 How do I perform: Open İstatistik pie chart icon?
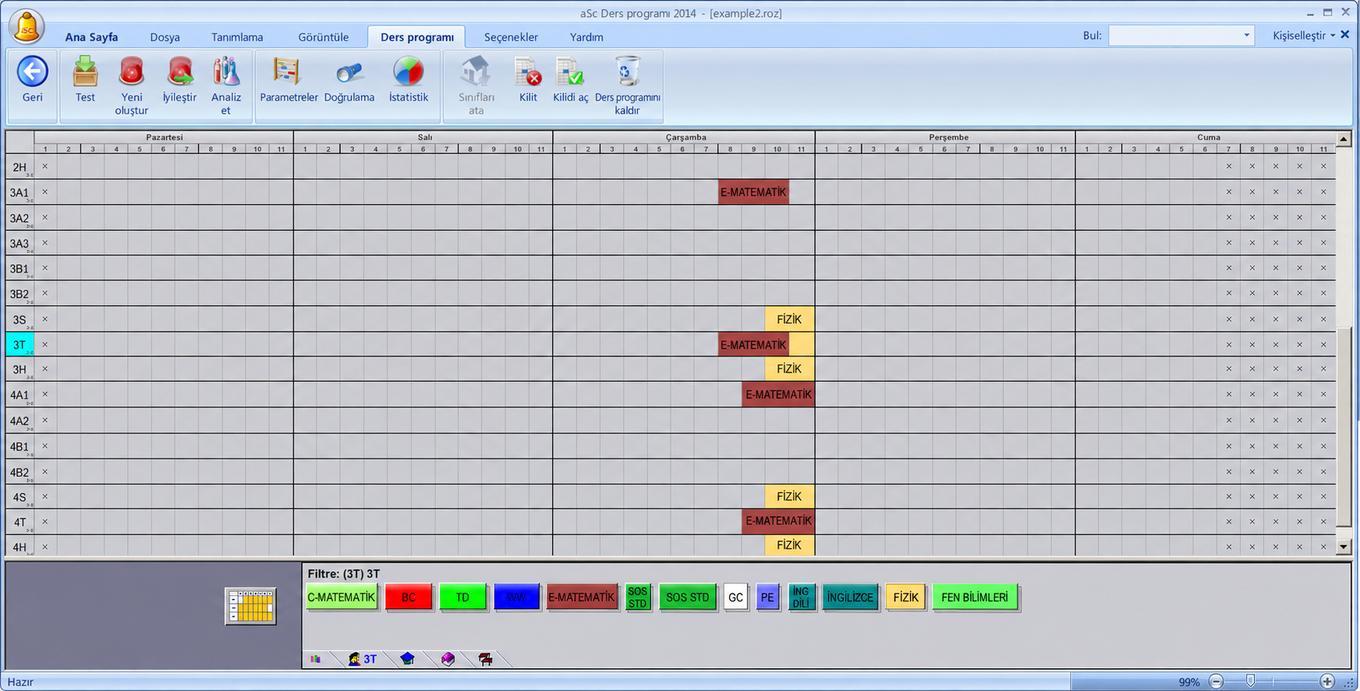point(408,72)
